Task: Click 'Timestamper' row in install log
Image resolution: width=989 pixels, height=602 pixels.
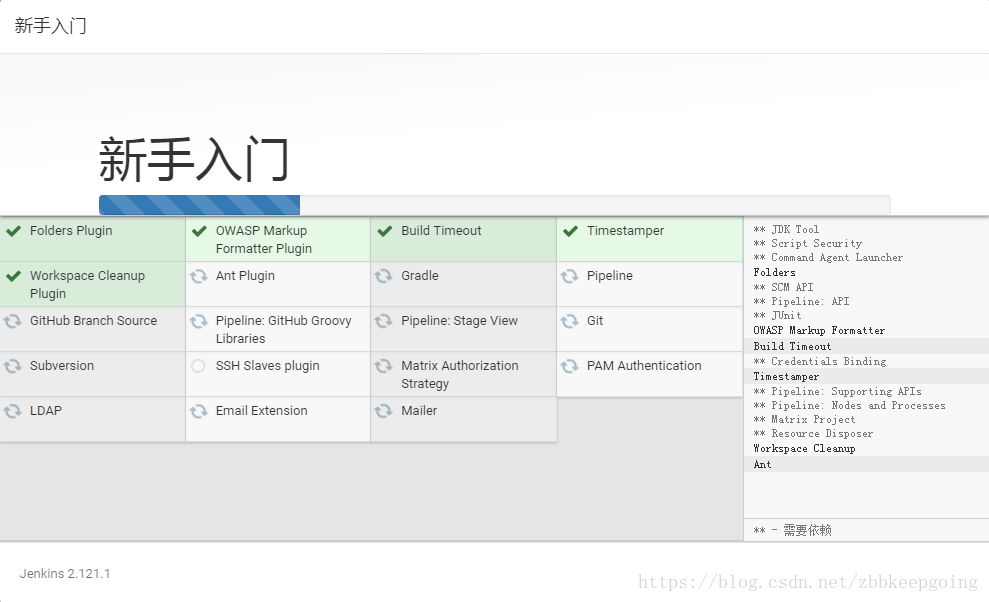Action: point(866,376)
